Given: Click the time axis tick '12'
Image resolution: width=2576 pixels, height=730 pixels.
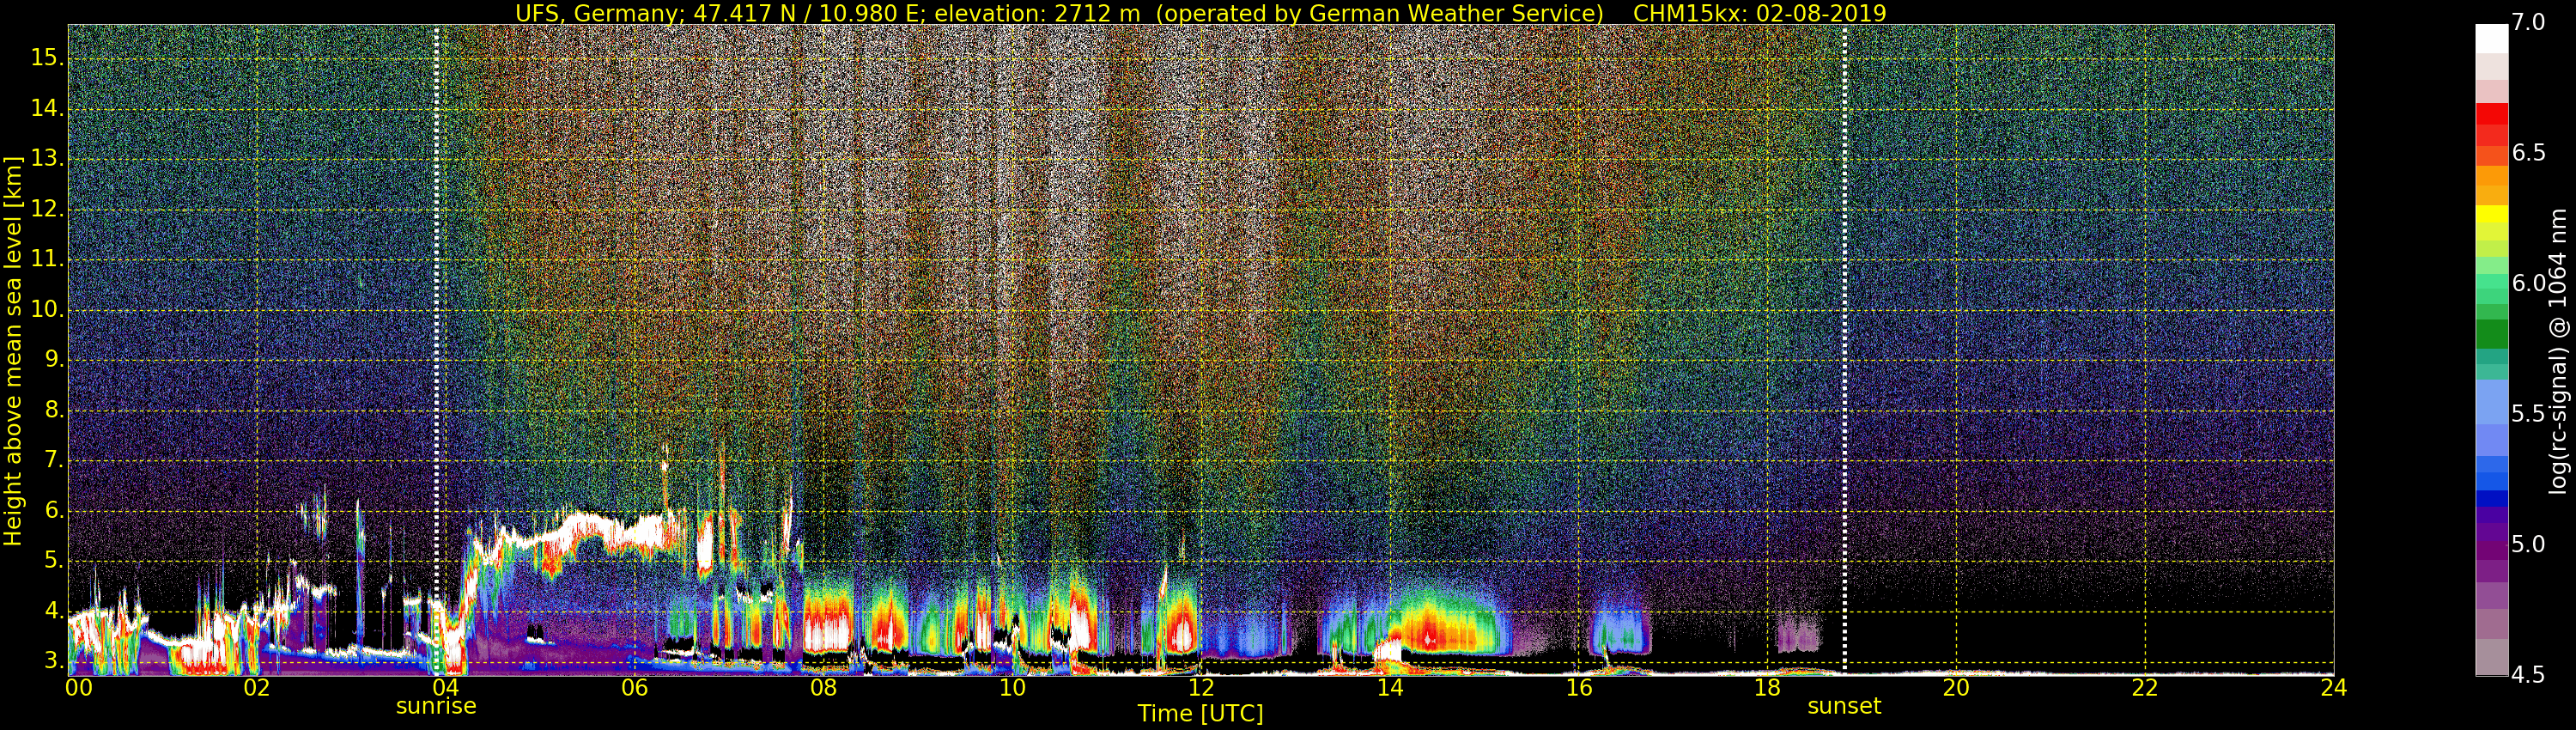Looking at the screenshot, I should pyautogui.click(x=1201, y=688).
